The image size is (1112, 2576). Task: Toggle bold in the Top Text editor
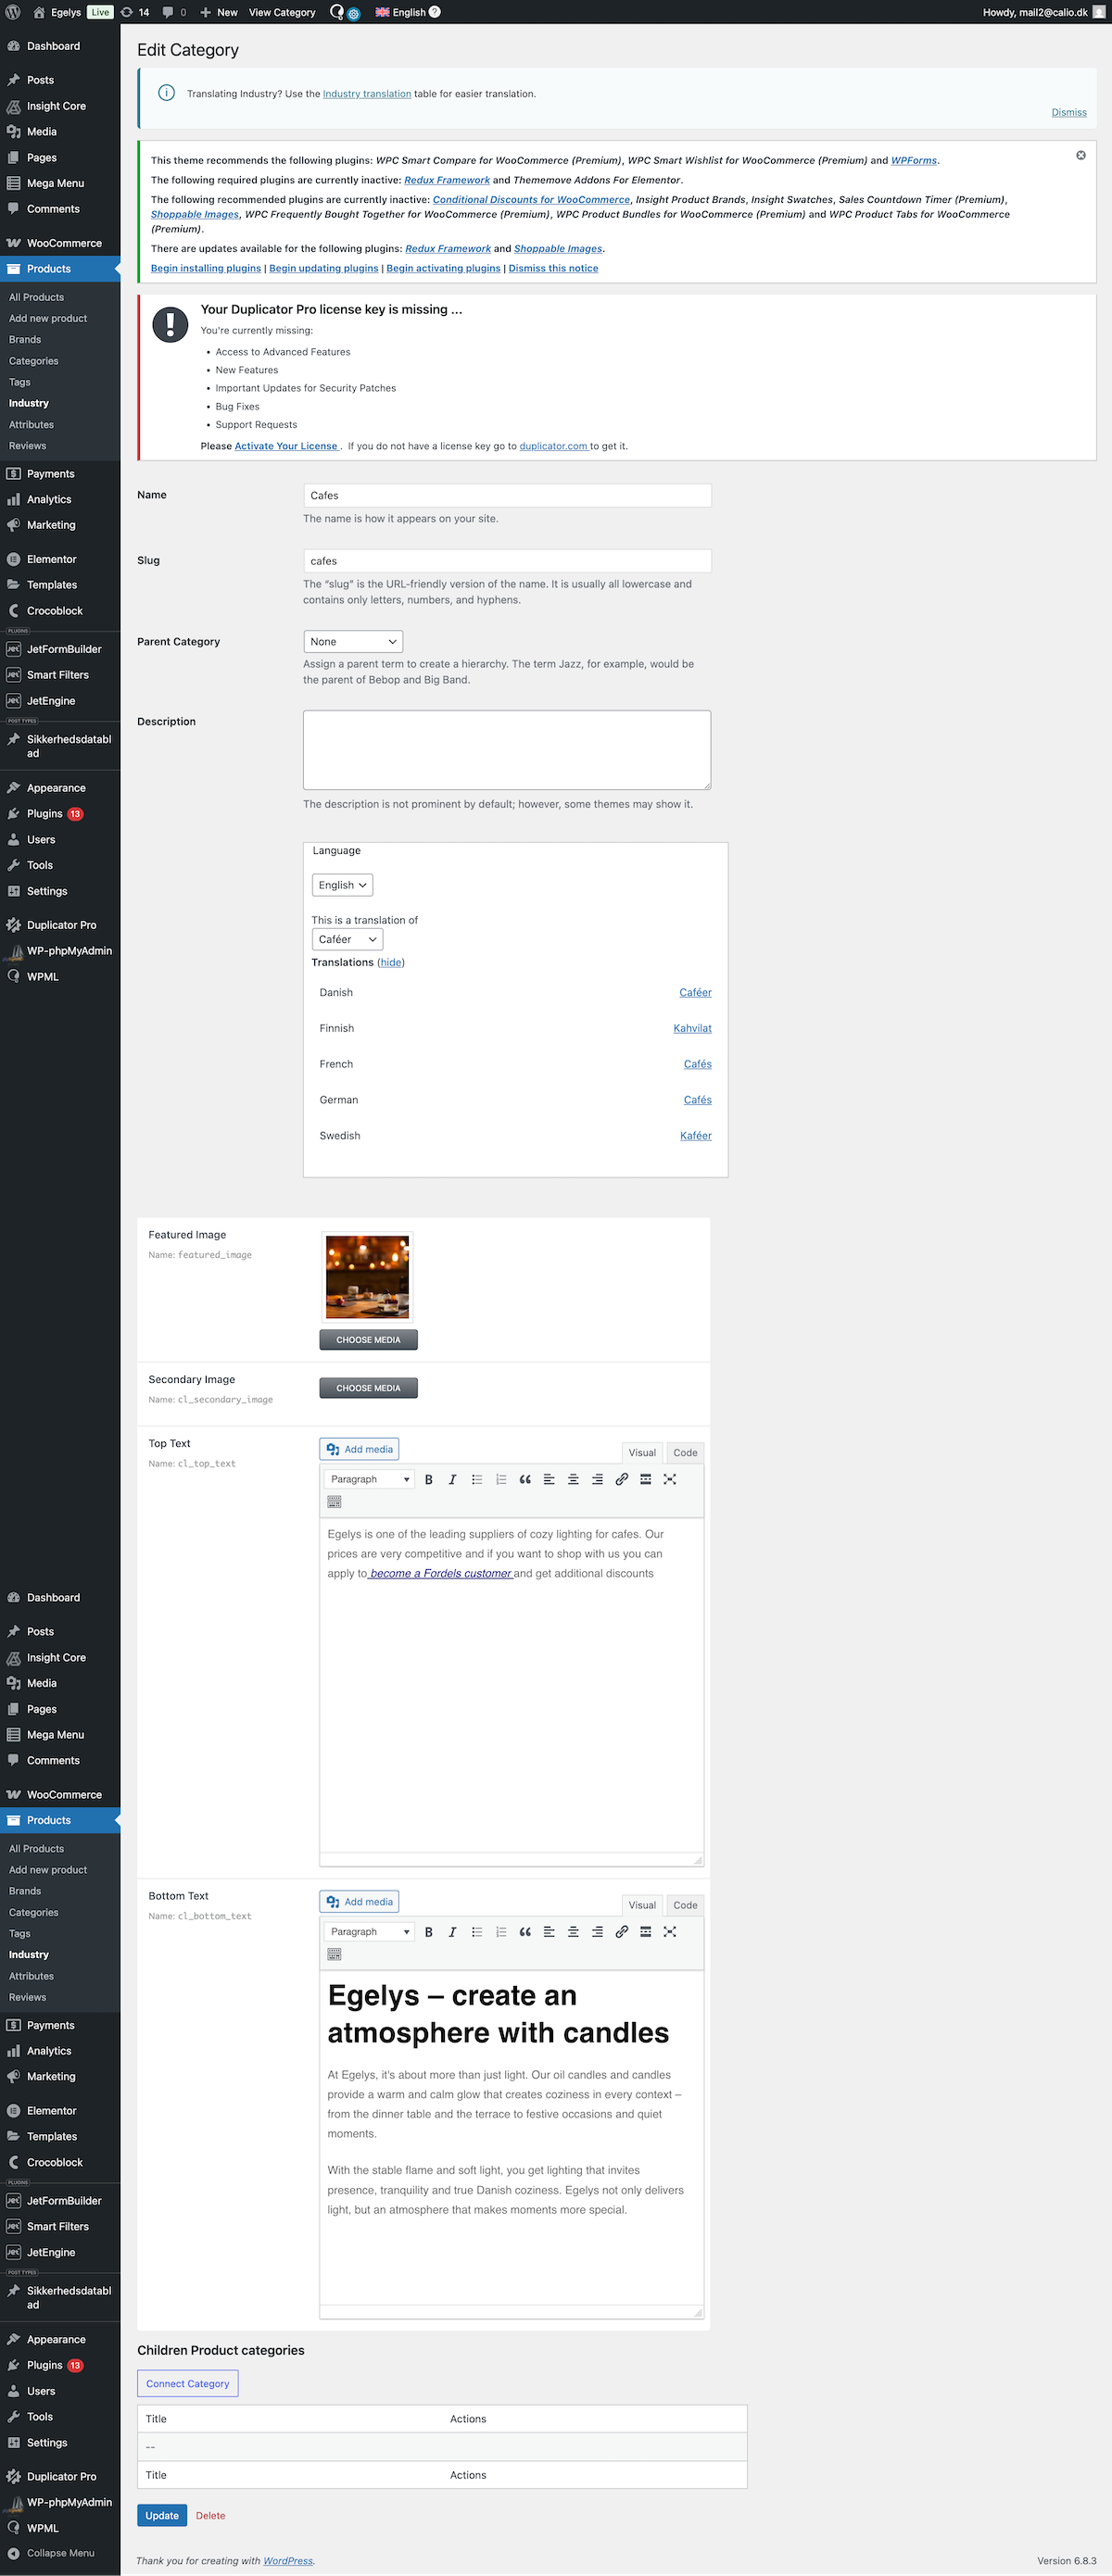click(429, 1479)
